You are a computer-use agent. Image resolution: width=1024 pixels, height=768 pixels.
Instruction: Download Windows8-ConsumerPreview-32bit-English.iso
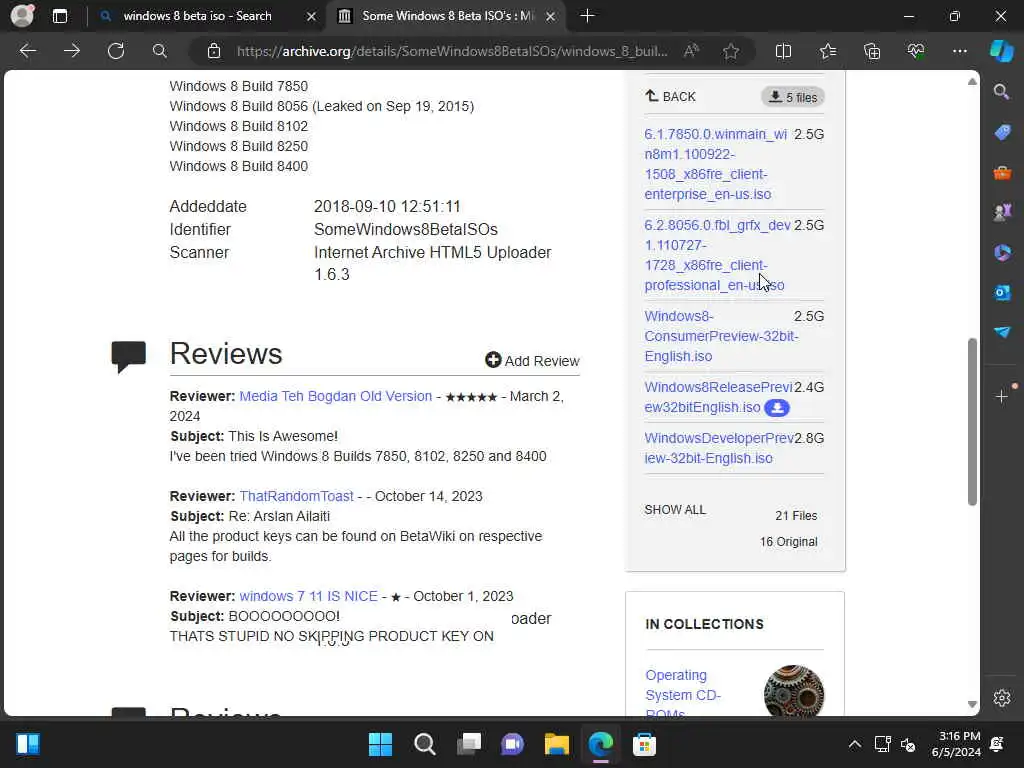coord(721,336)
